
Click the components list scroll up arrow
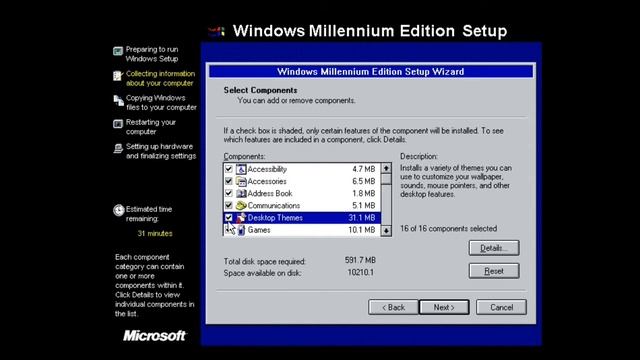(x=386, y=168)
